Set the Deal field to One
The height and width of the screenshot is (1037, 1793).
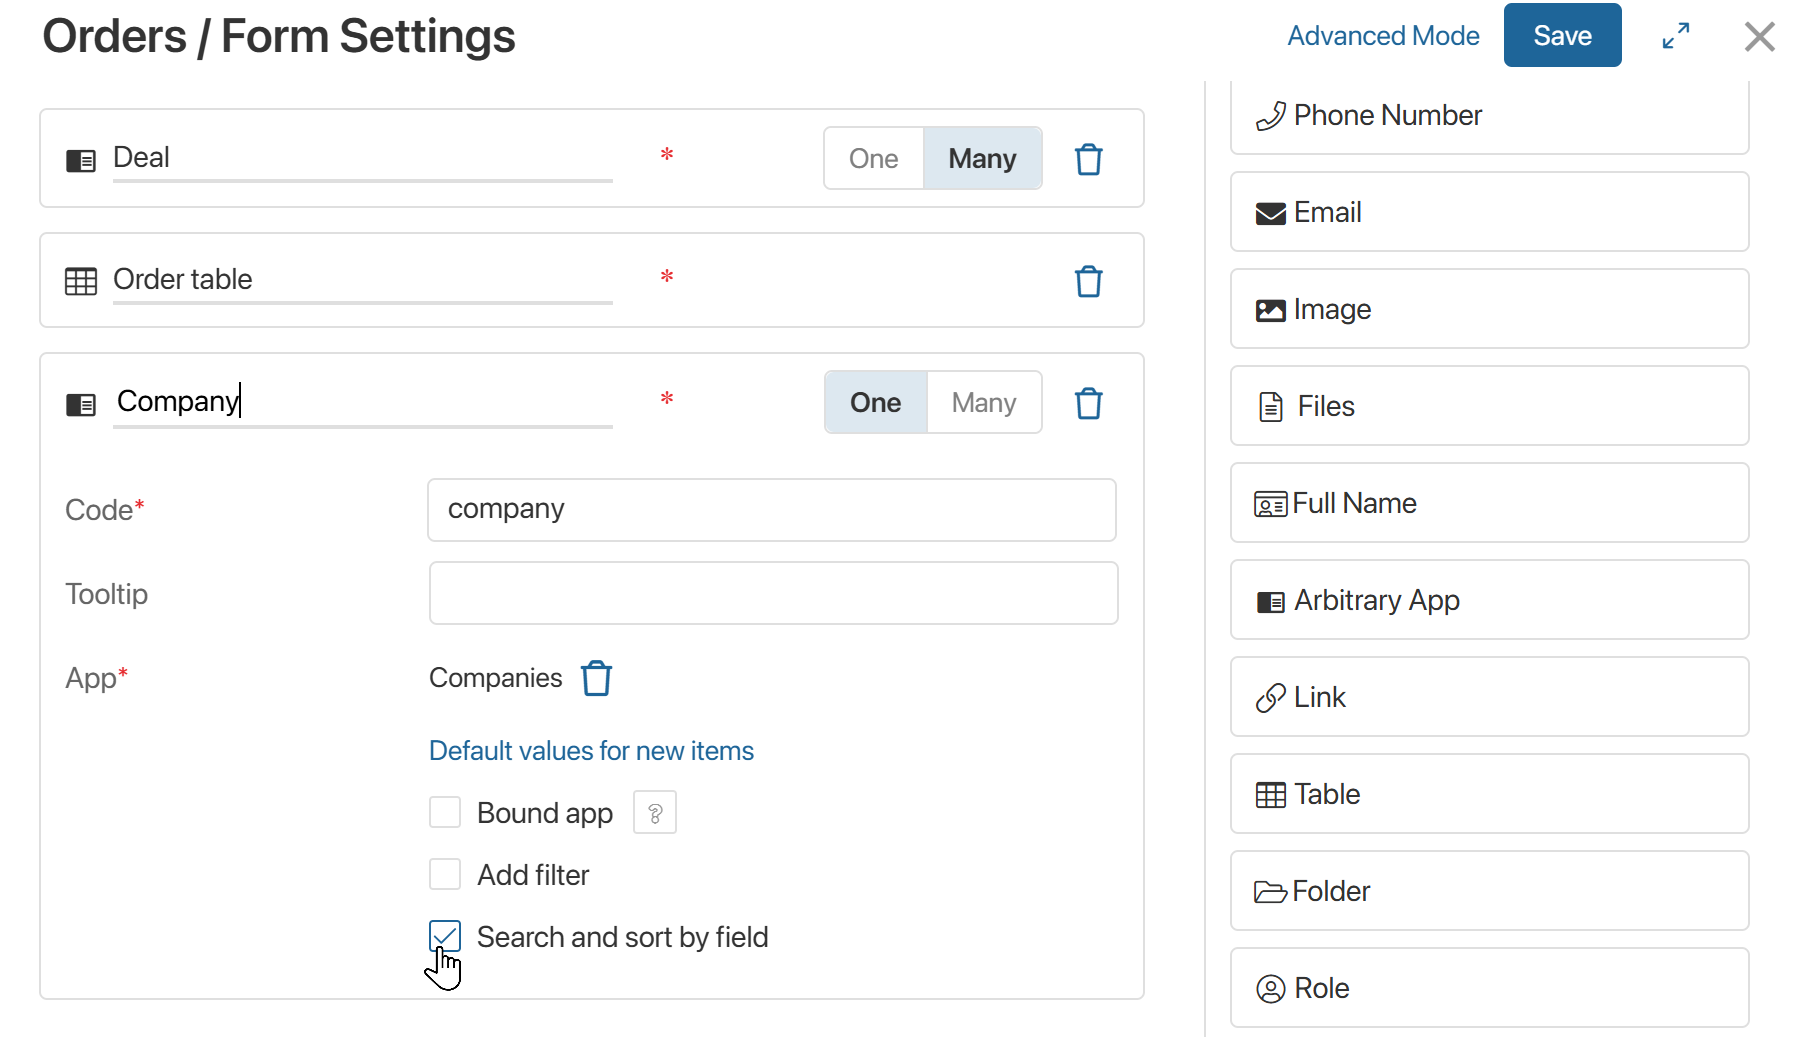(x=873, y=159)
